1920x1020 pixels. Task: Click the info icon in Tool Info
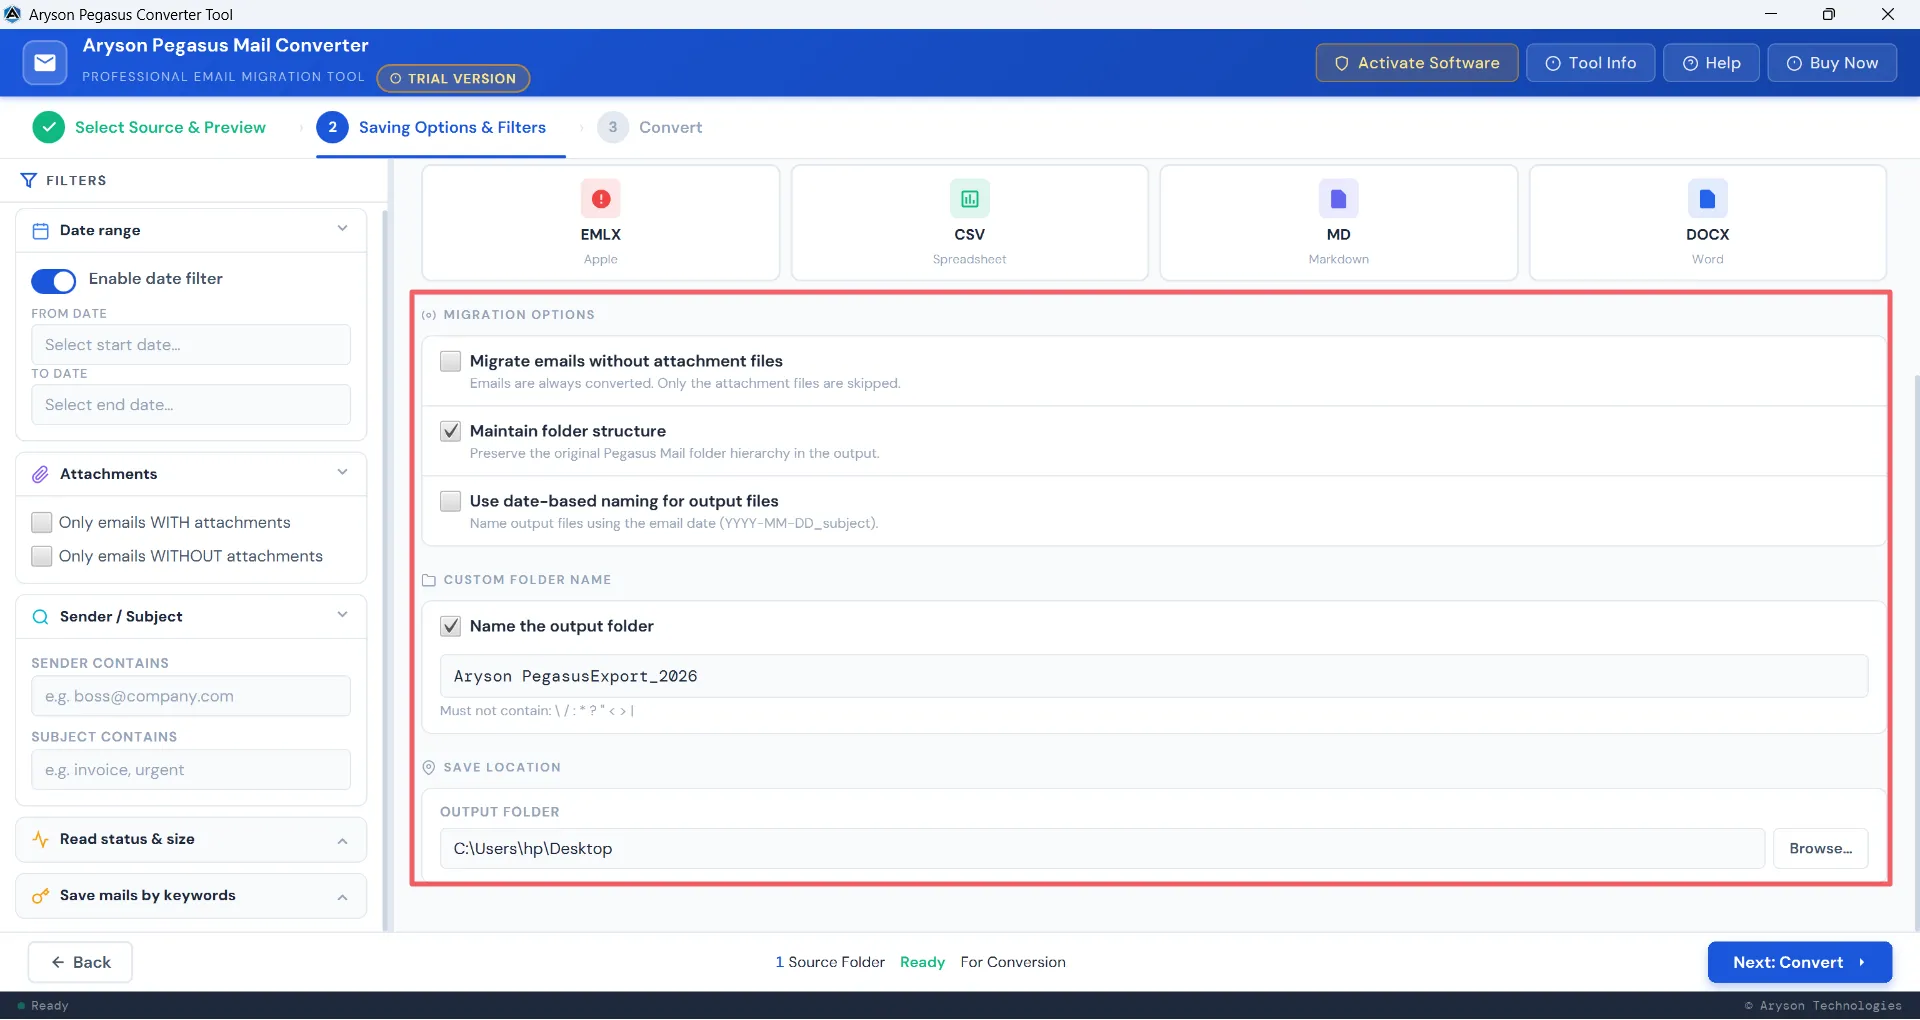click(x=1553, y=63)
